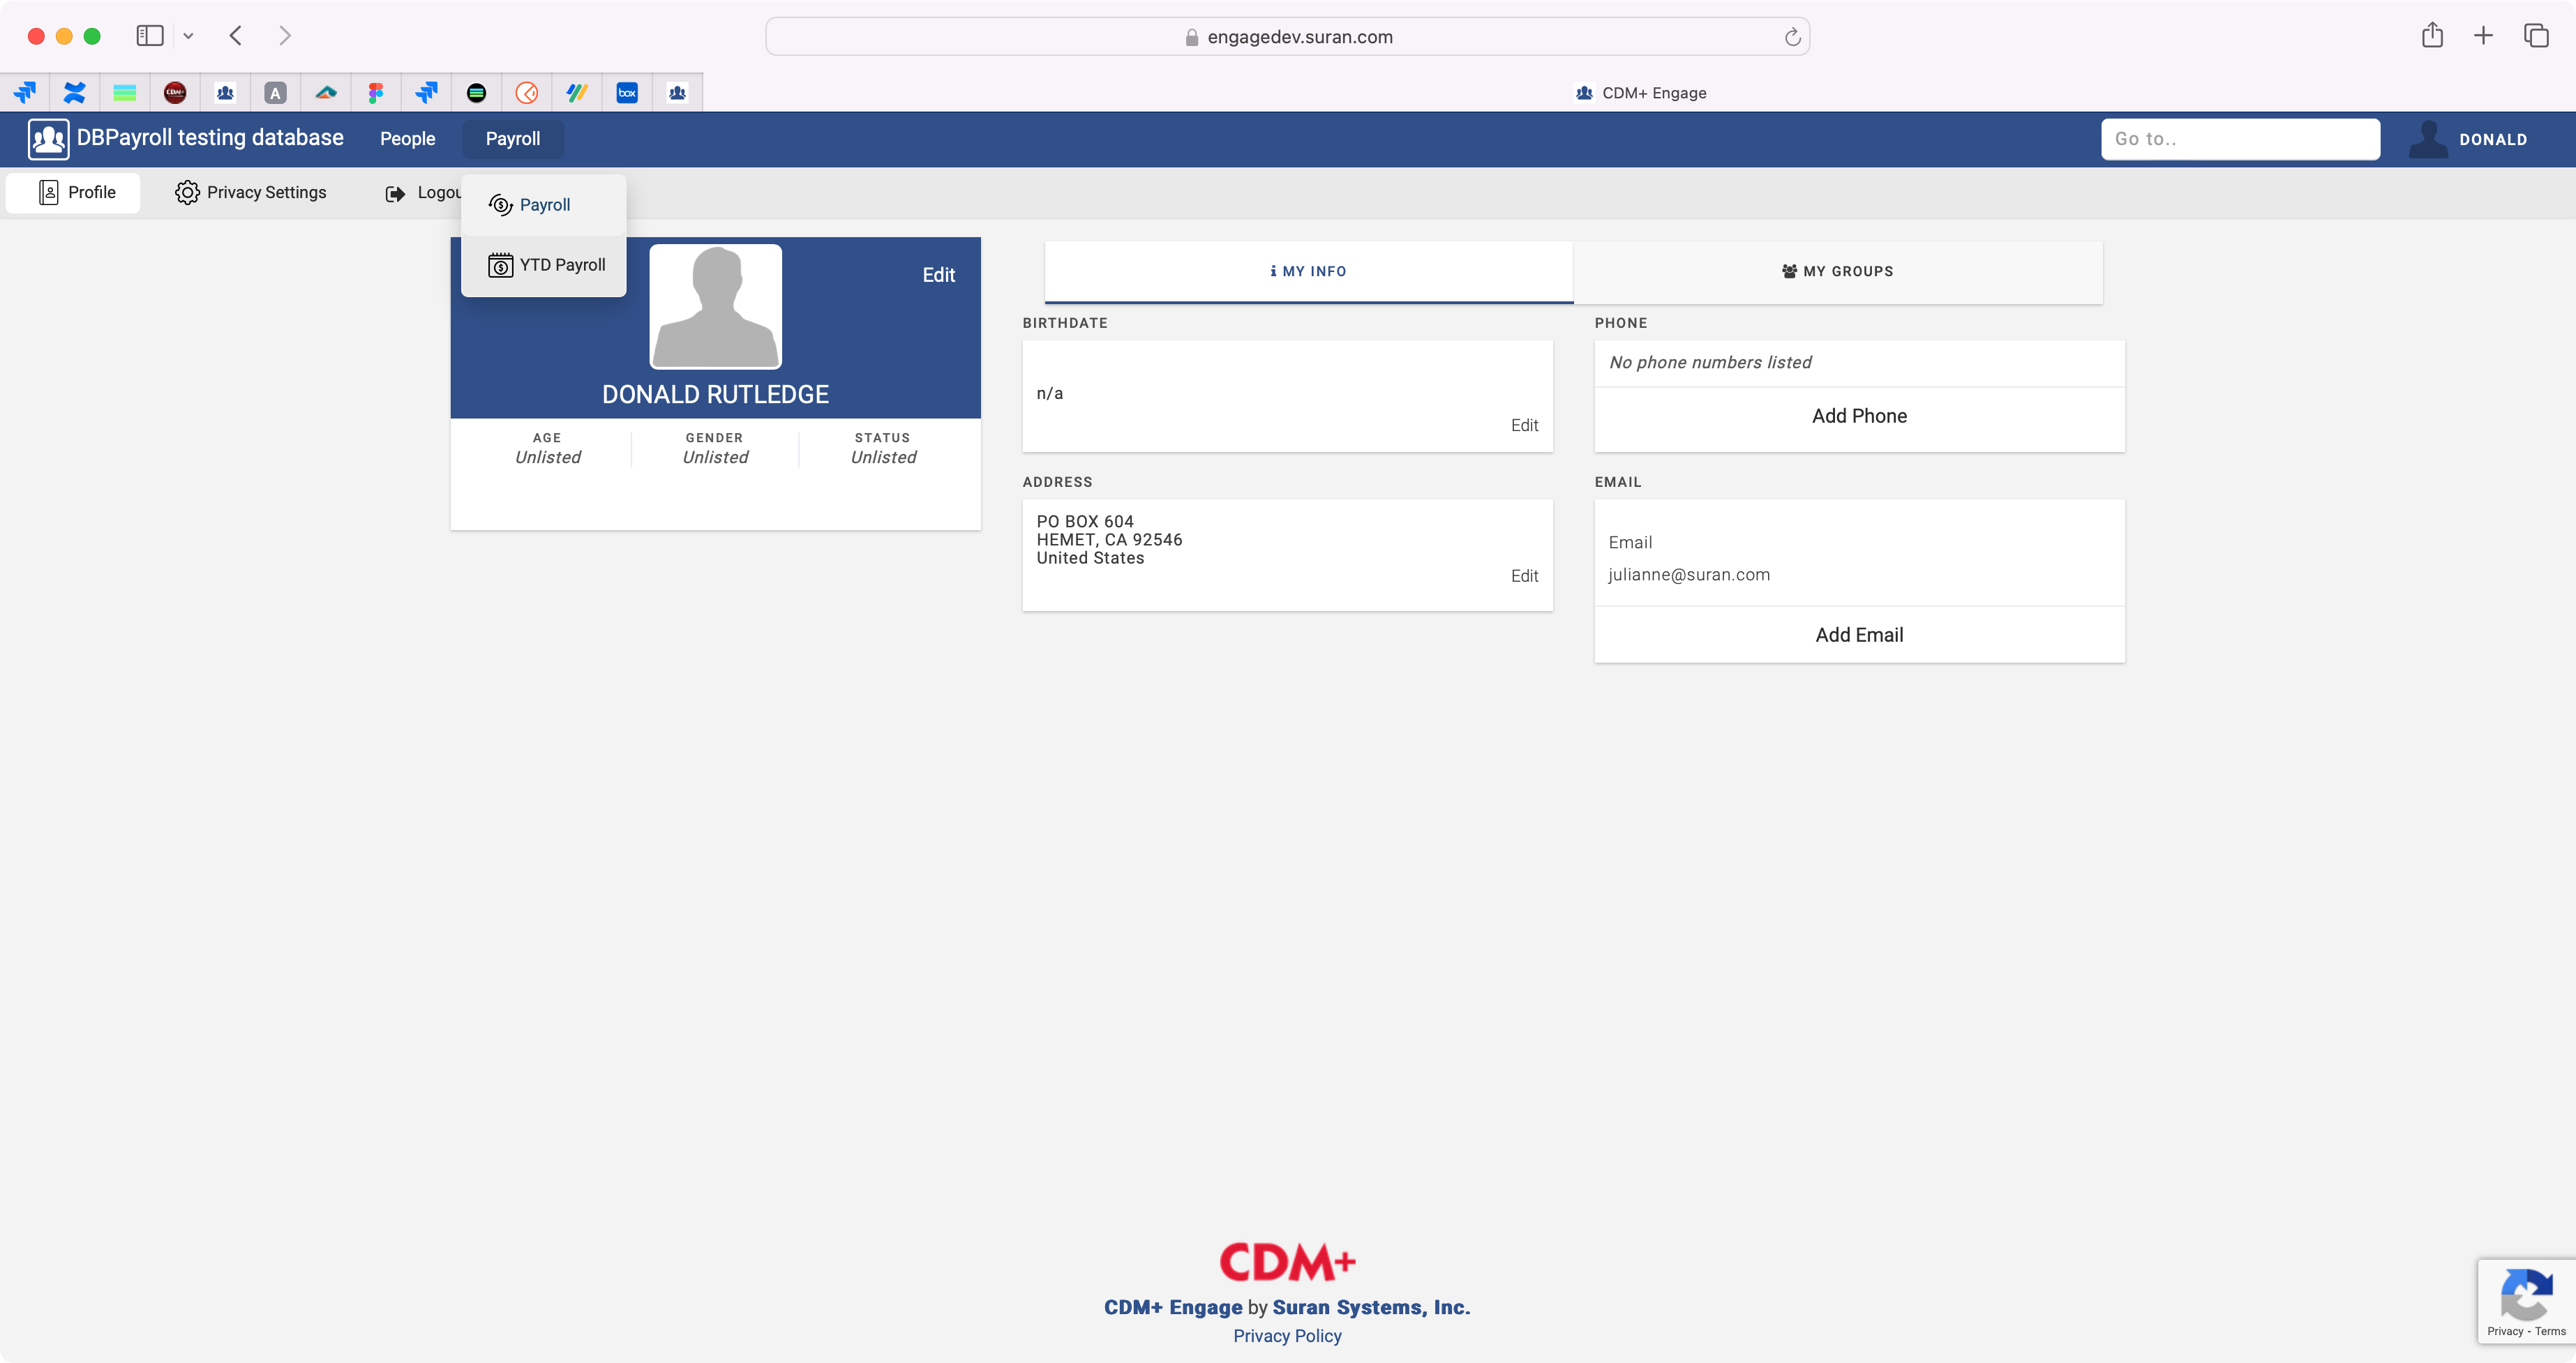Viewport: 2576px width, 1363px height.
Task: Click the Go to search field
Action: click(2240, 139)
